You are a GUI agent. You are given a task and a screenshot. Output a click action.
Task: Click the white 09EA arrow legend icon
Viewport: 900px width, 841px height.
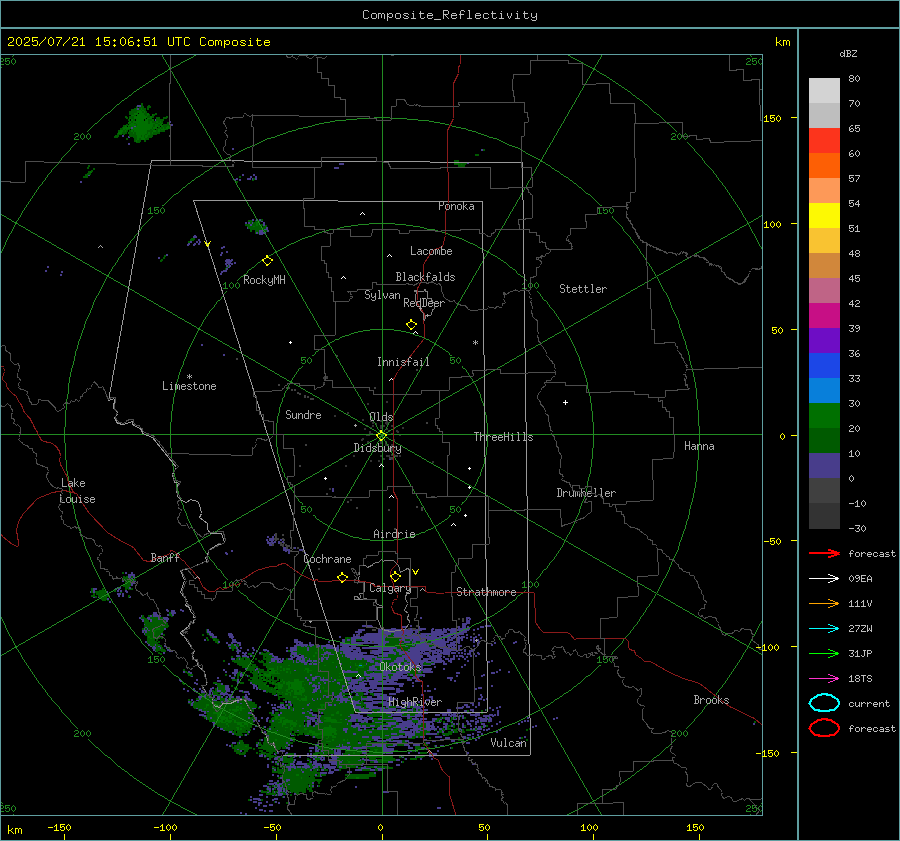coord(824,579)
